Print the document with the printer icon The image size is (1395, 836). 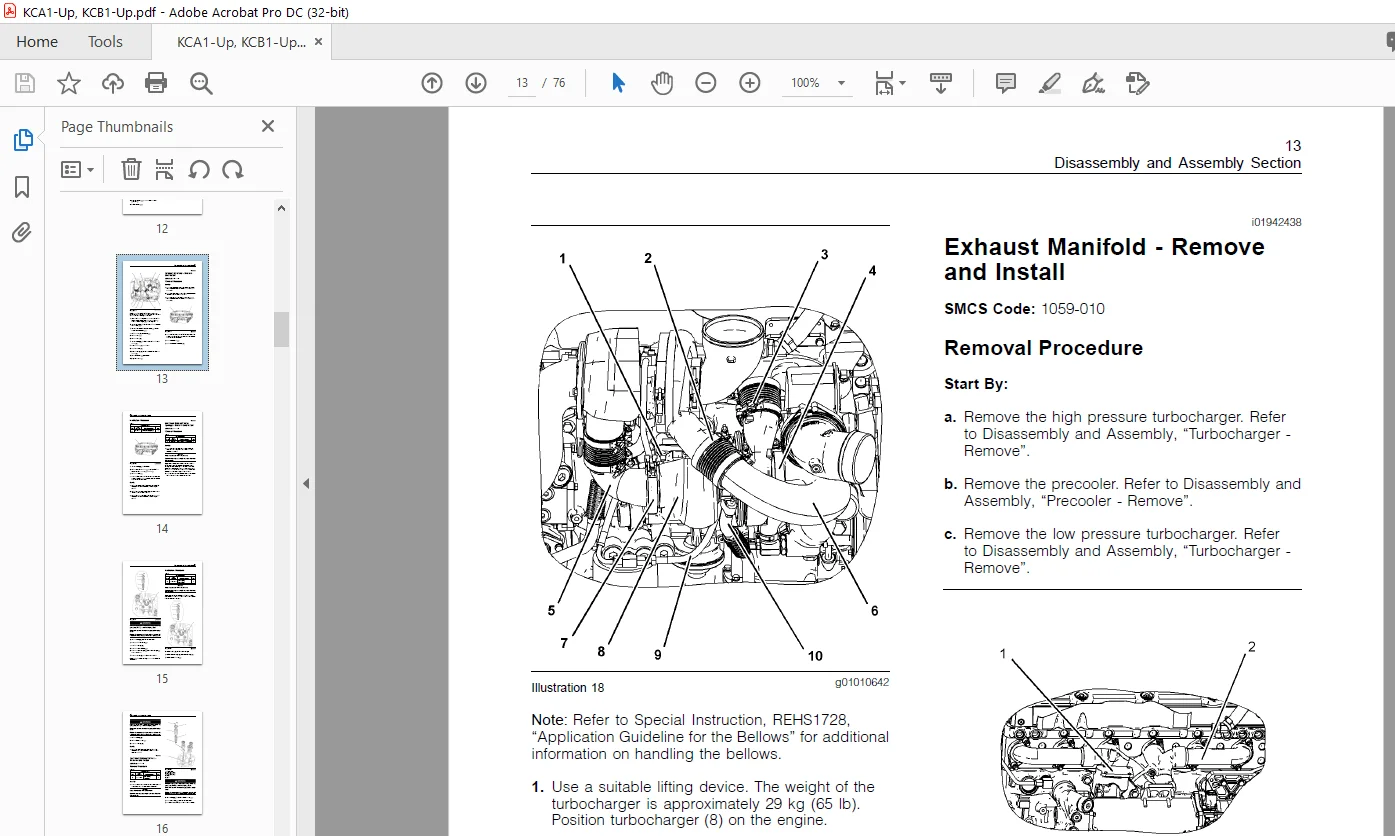[157, 83]
